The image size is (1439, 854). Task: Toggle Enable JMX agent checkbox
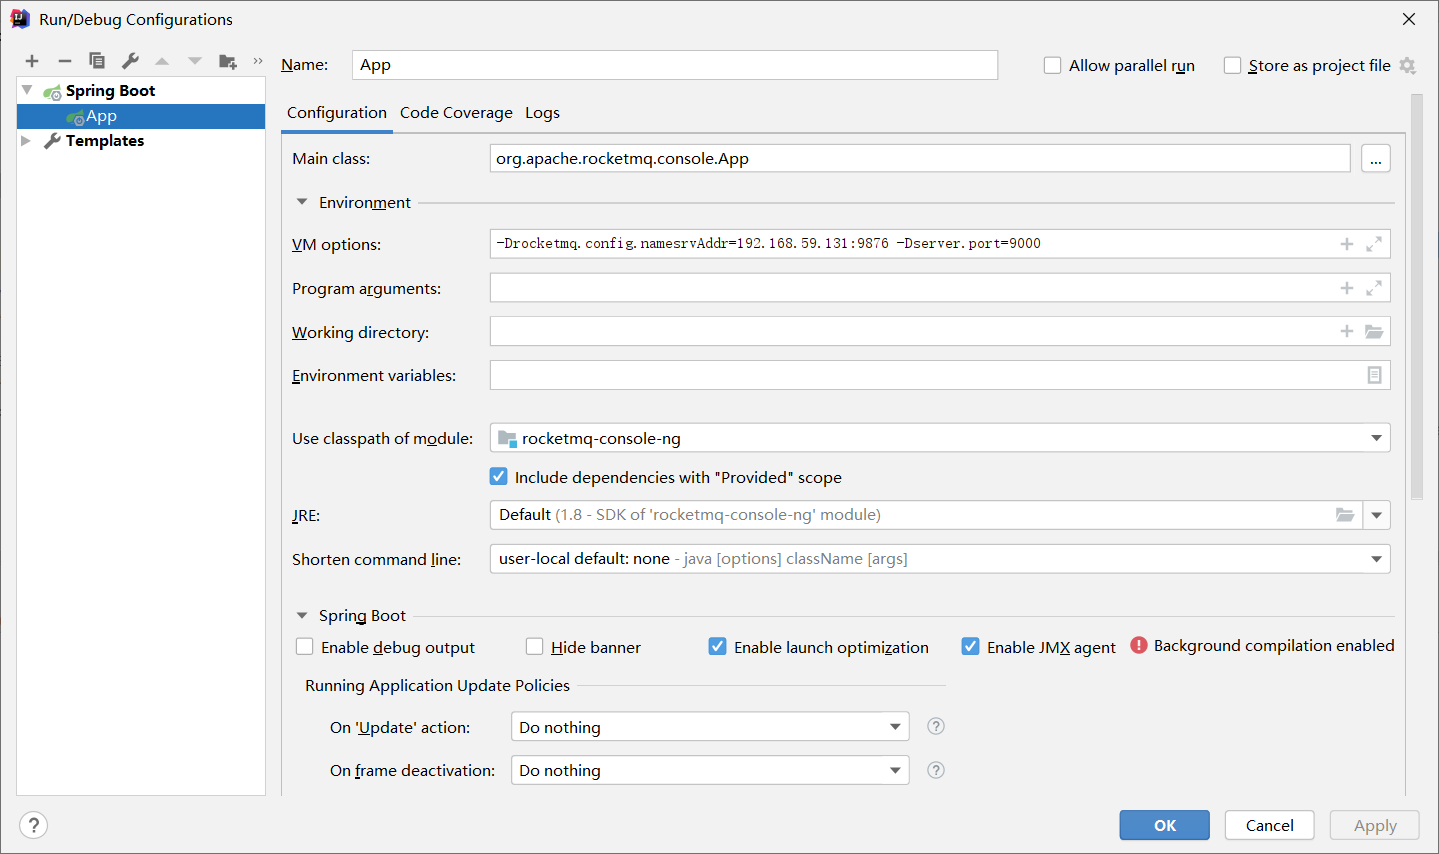[970, 647]
